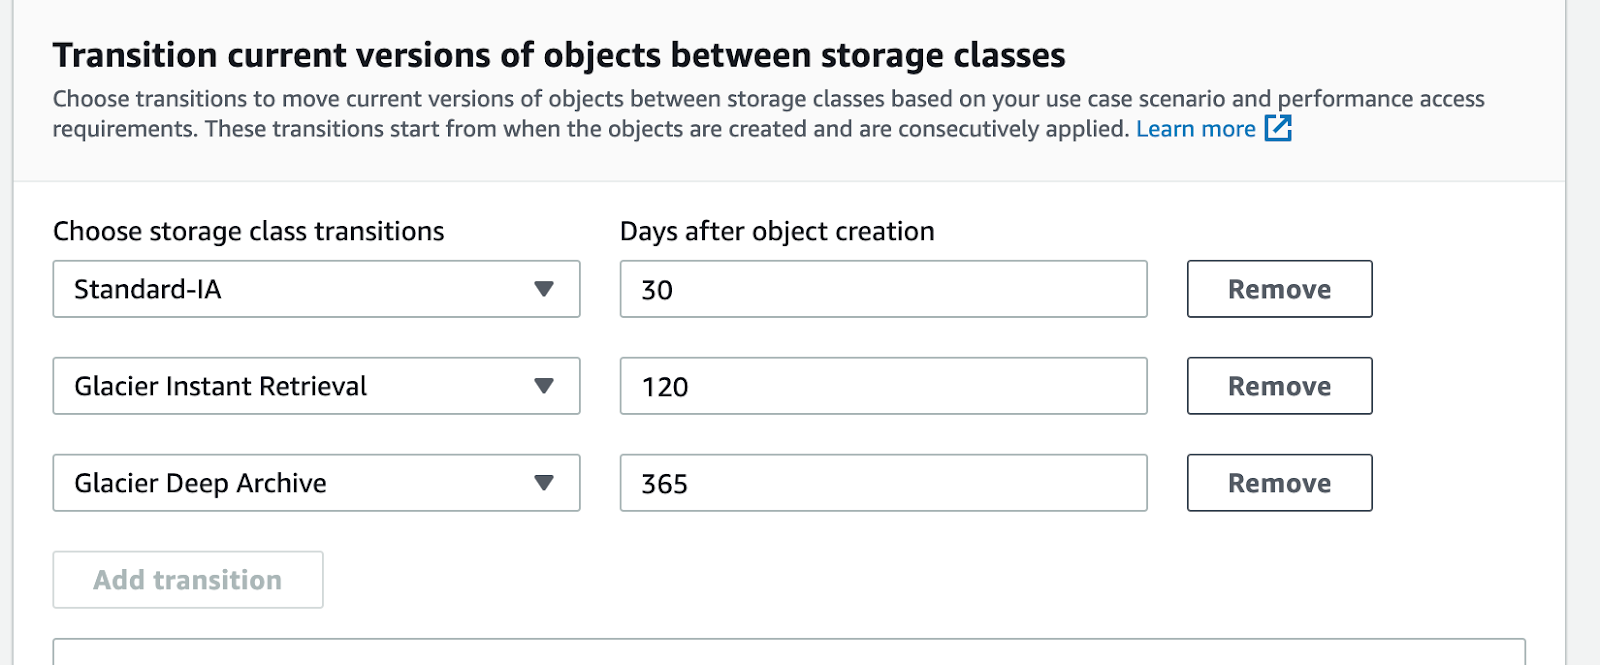This screenshot has height=665, width=1600.
Task: Click the Days after object creation label
Action: click(x=777, y=231)
